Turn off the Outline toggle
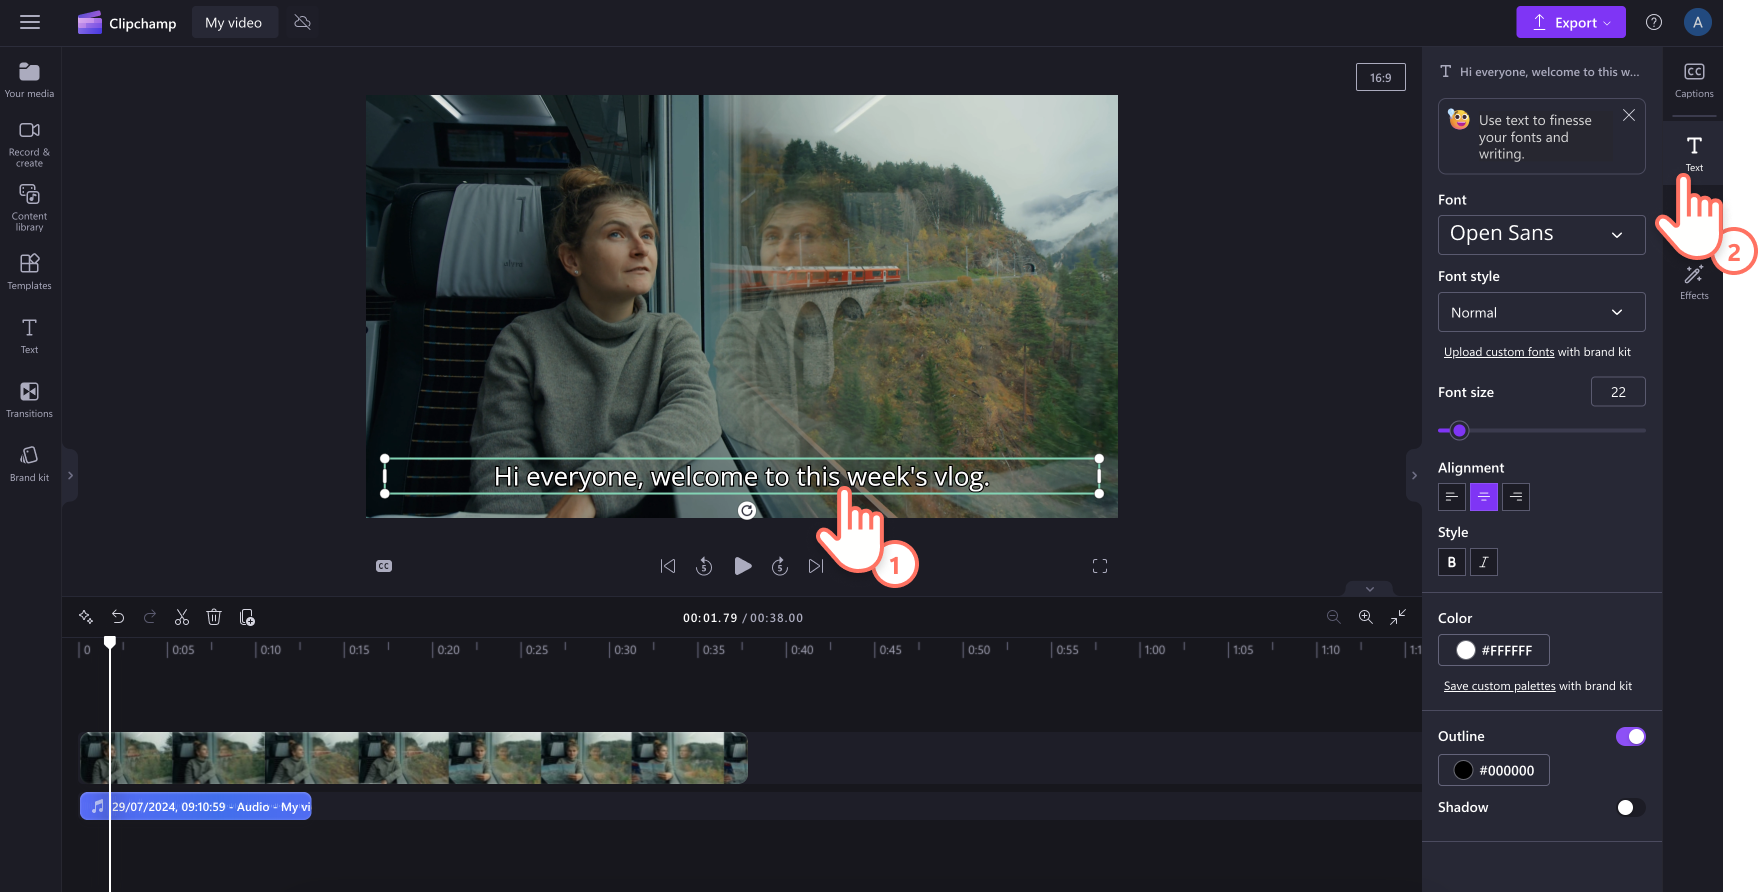The image size is (1758, 892). (x=1630, y=736)
